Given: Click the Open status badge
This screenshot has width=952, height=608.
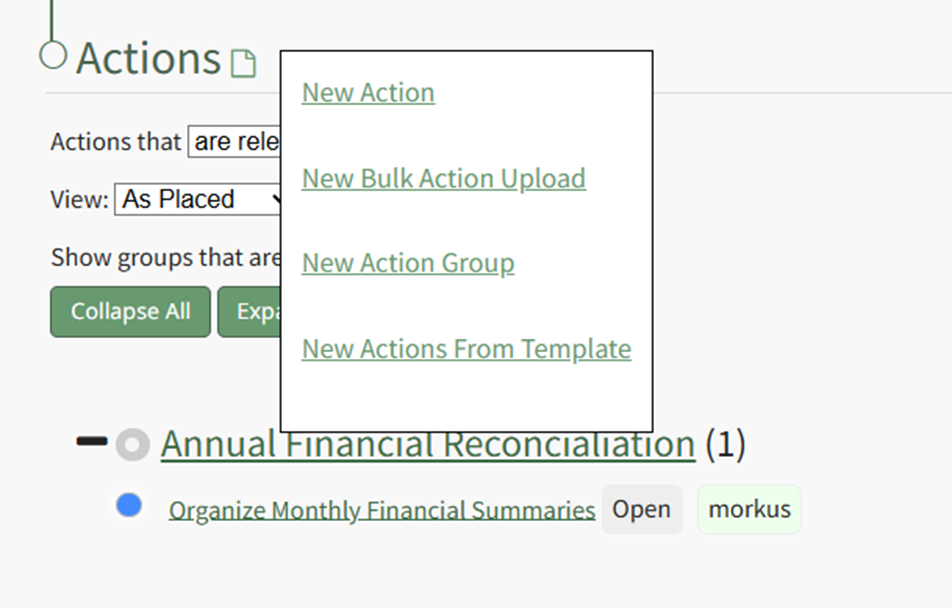Looking at the screenshot, I should pos(641,509).
